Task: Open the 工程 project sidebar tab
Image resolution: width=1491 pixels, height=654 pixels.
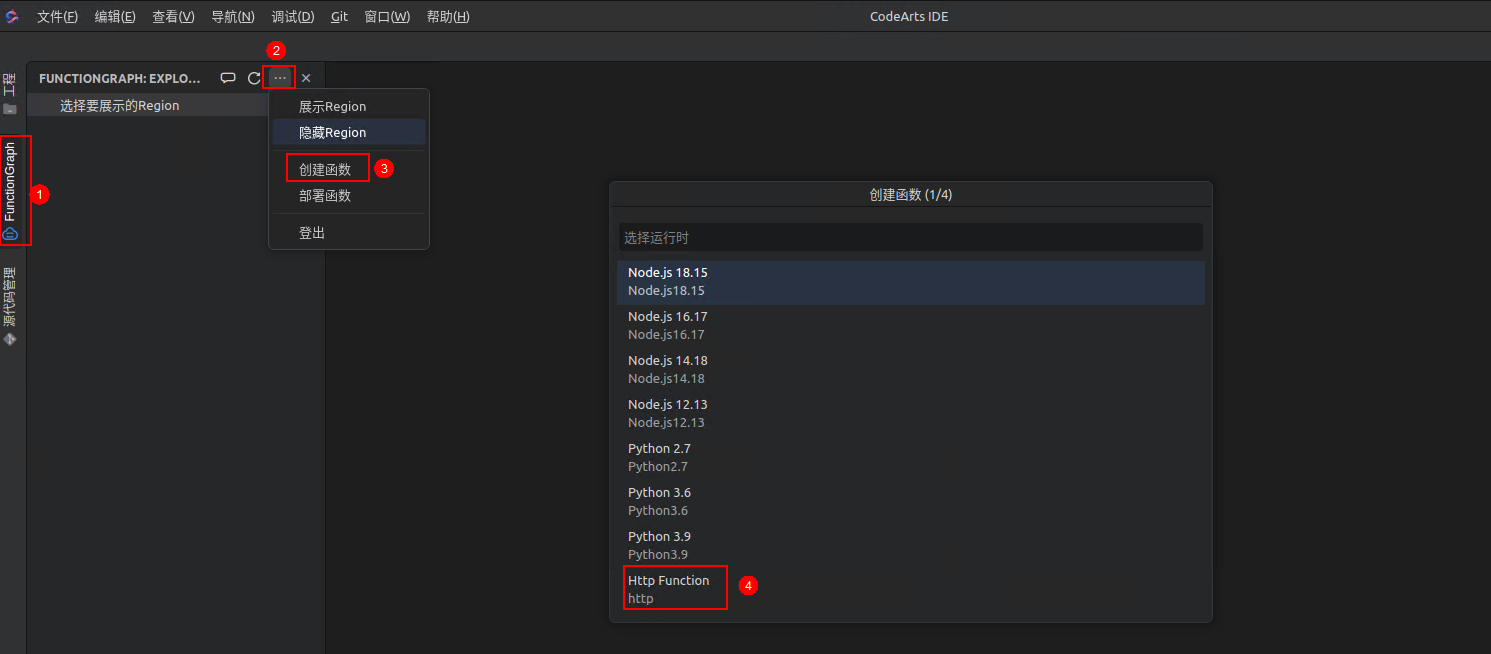Action: point(10,93)
